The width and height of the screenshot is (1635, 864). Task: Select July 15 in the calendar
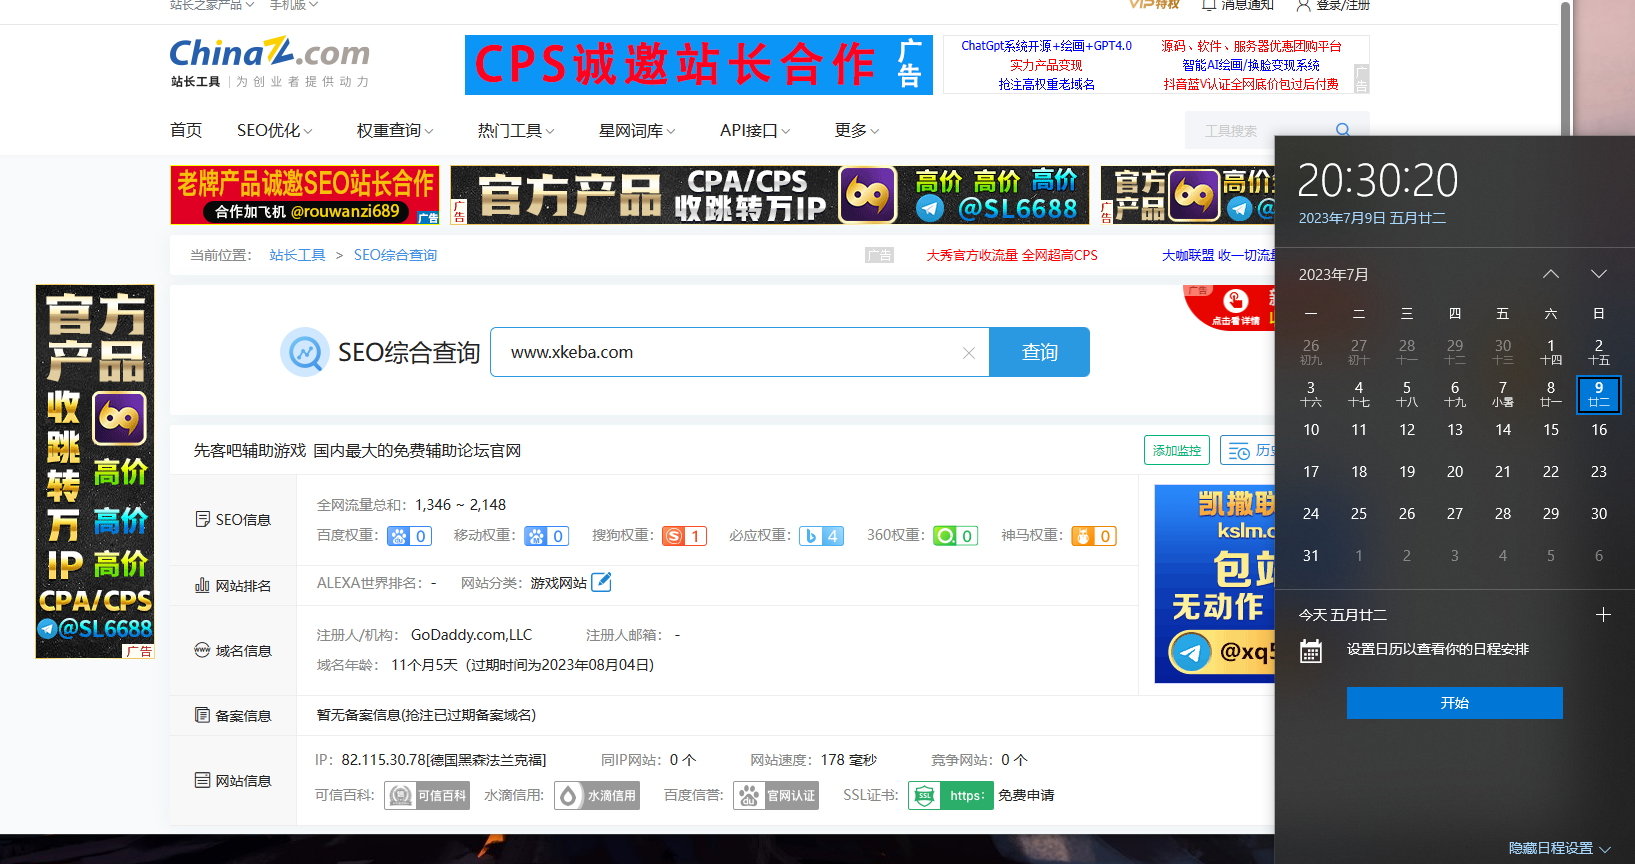pos(1550,430)
